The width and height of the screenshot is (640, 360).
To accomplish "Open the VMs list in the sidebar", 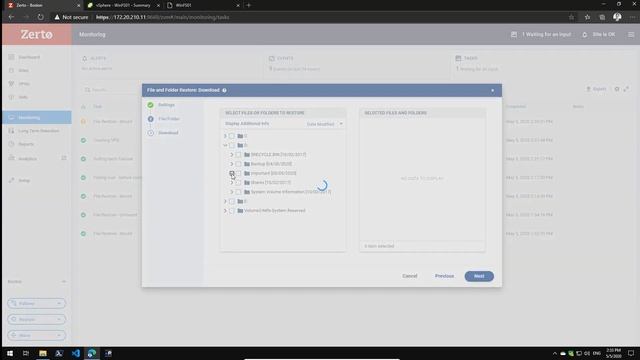I will [23, 97].
